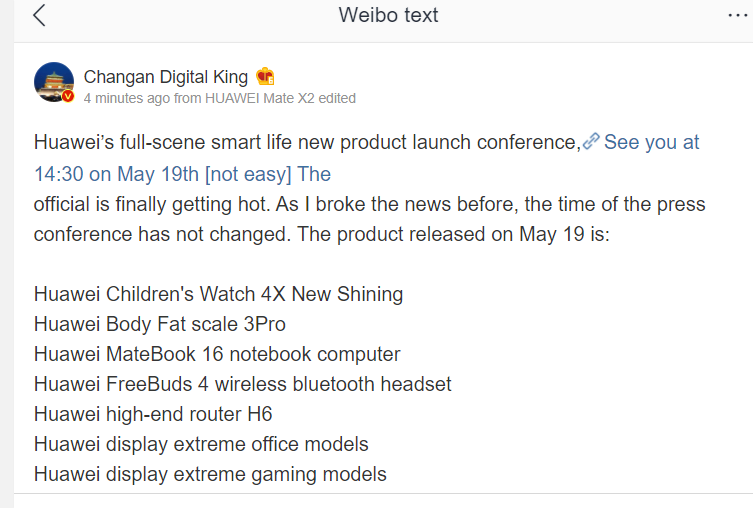The image size is (753, 508).
Task: Go back using the left arrow
Action: click(39, 15)
